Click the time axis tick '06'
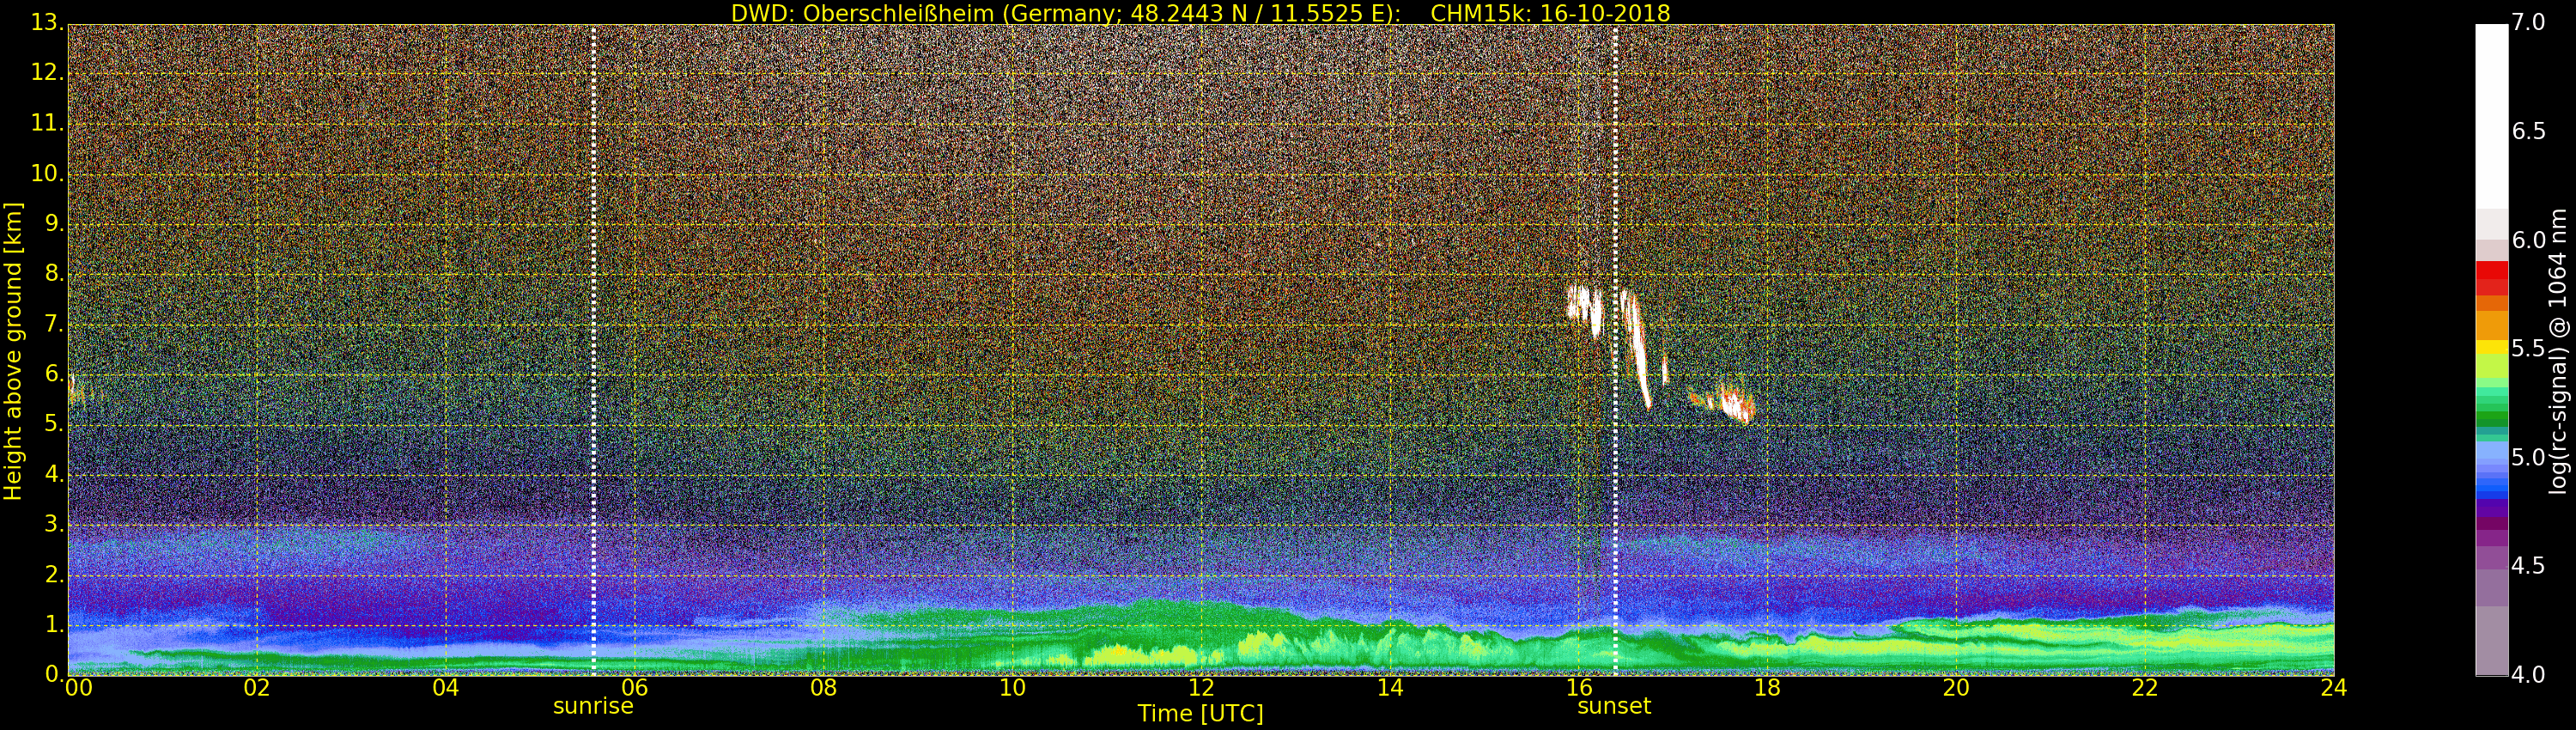 [635, 687]
